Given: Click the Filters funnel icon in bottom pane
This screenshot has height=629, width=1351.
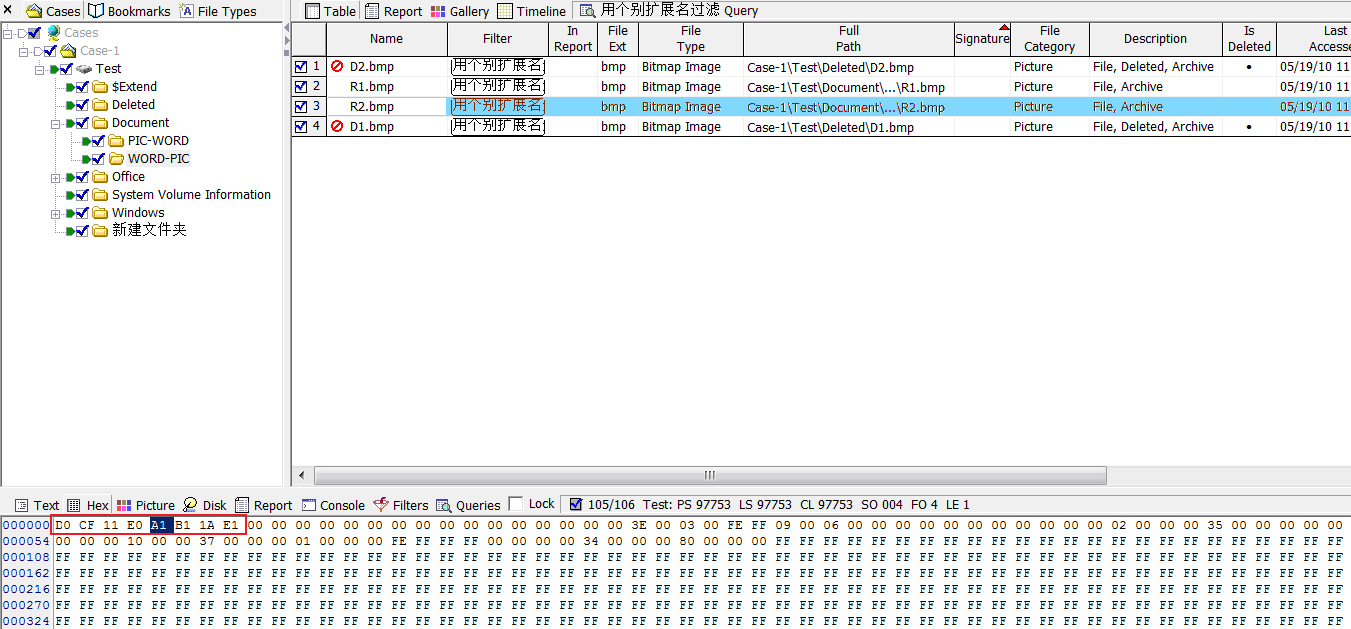Looking at the screenshot, I should point(381,505).
